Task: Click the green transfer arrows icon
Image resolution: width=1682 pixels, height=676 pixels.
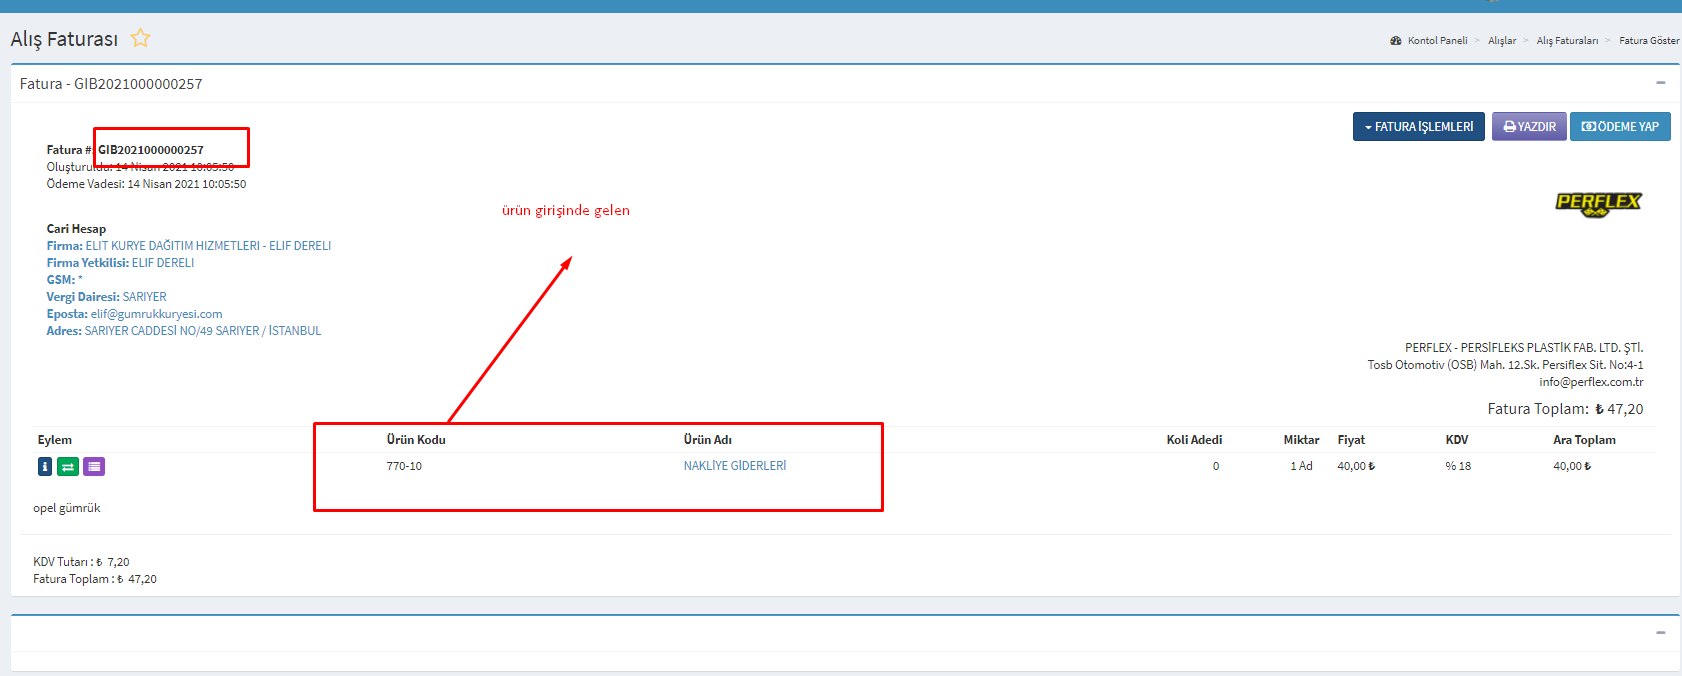Action: [68, 467]
